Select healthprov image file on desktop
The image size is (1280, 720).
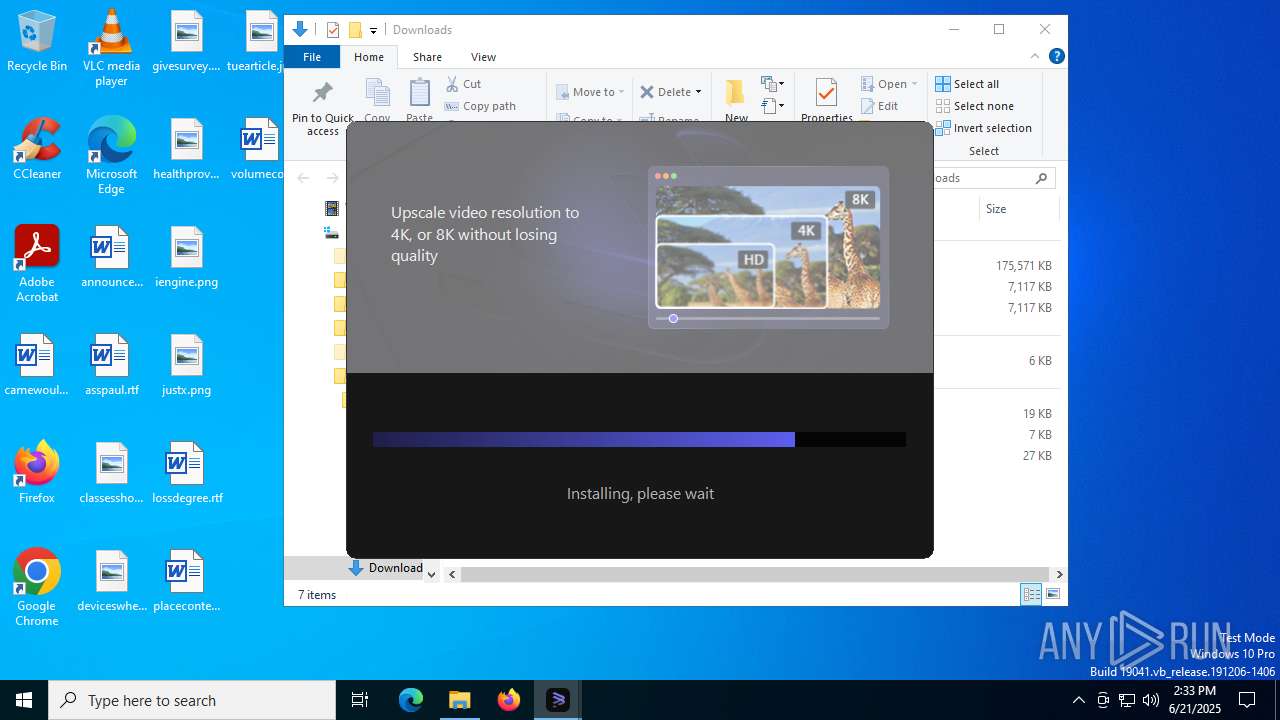(186, 149)
